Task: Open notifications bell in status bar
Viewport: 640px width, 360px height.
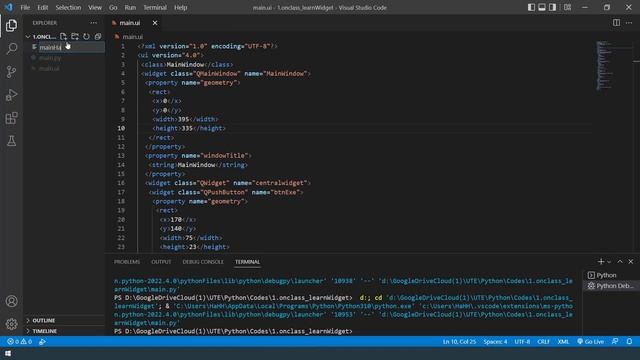Action: (629, 342)
